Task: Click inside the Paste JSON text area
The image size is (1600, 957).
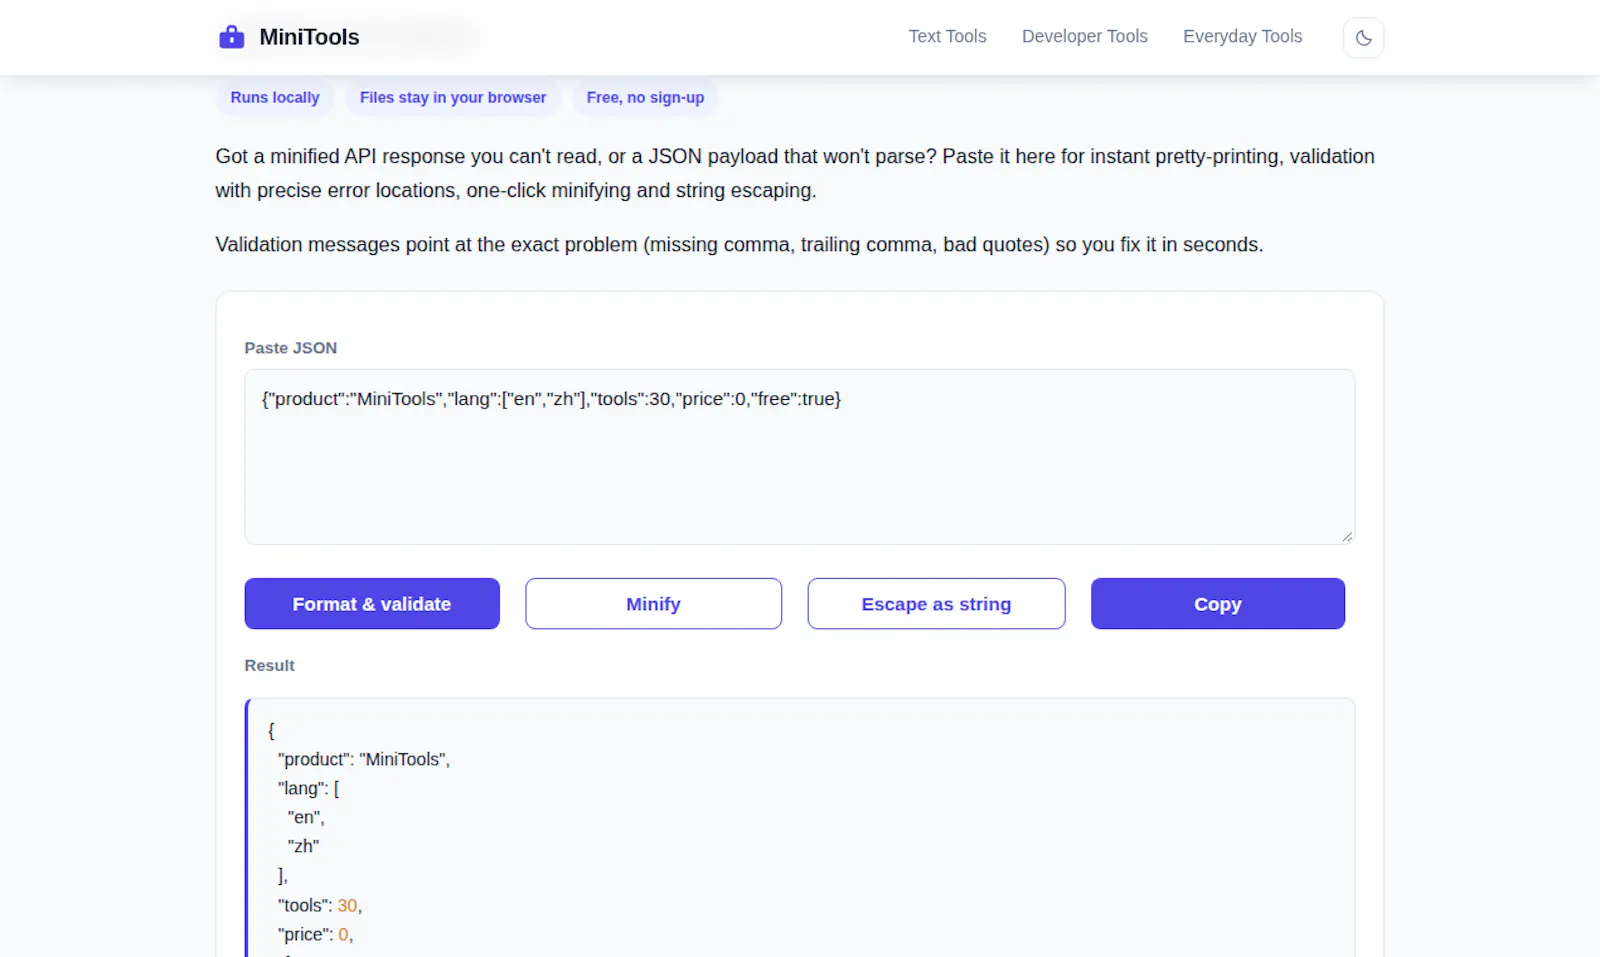Action: click(799, 457)
